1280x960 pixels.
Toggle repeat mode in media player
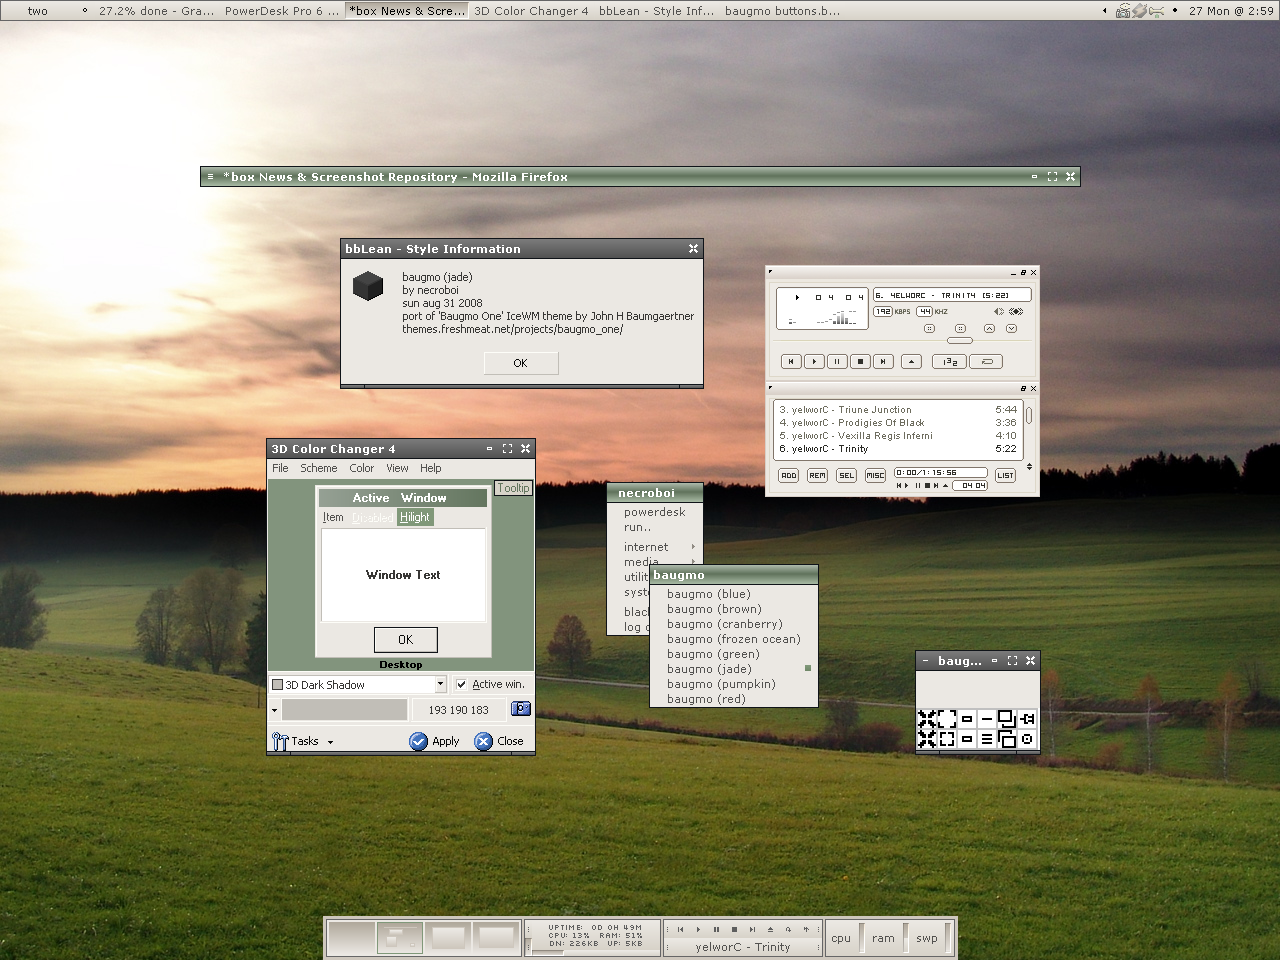986,362
